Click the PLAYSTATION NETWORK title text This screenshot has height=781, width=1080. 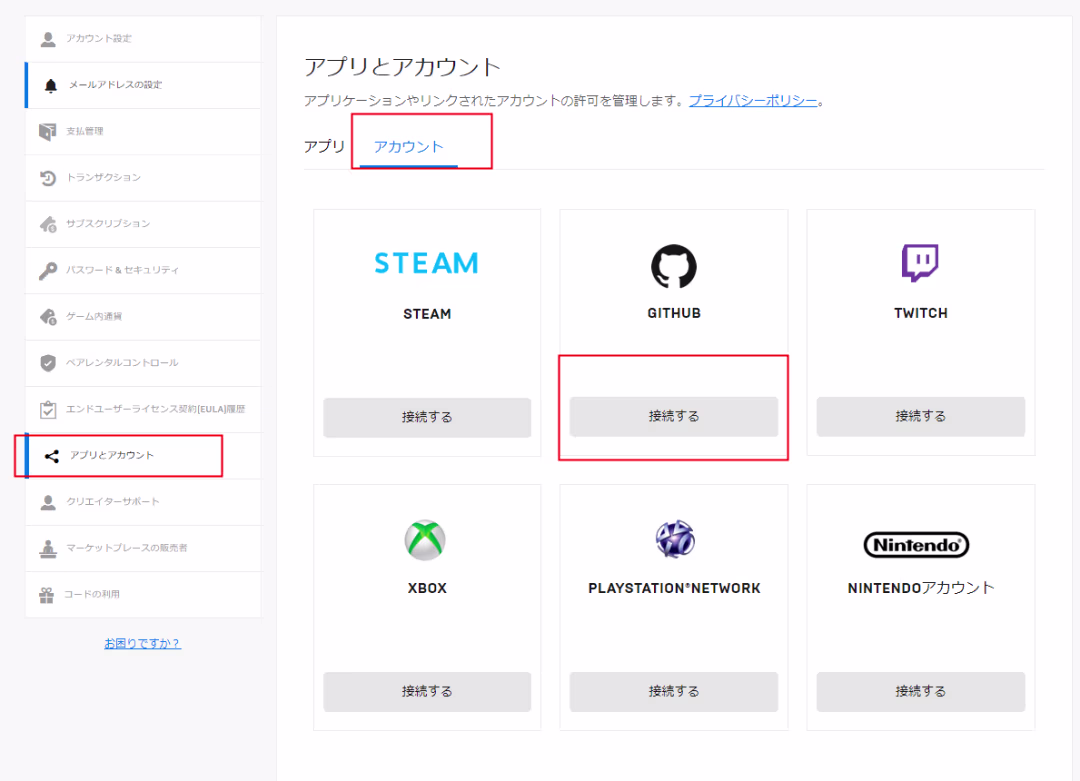point(674,588)
